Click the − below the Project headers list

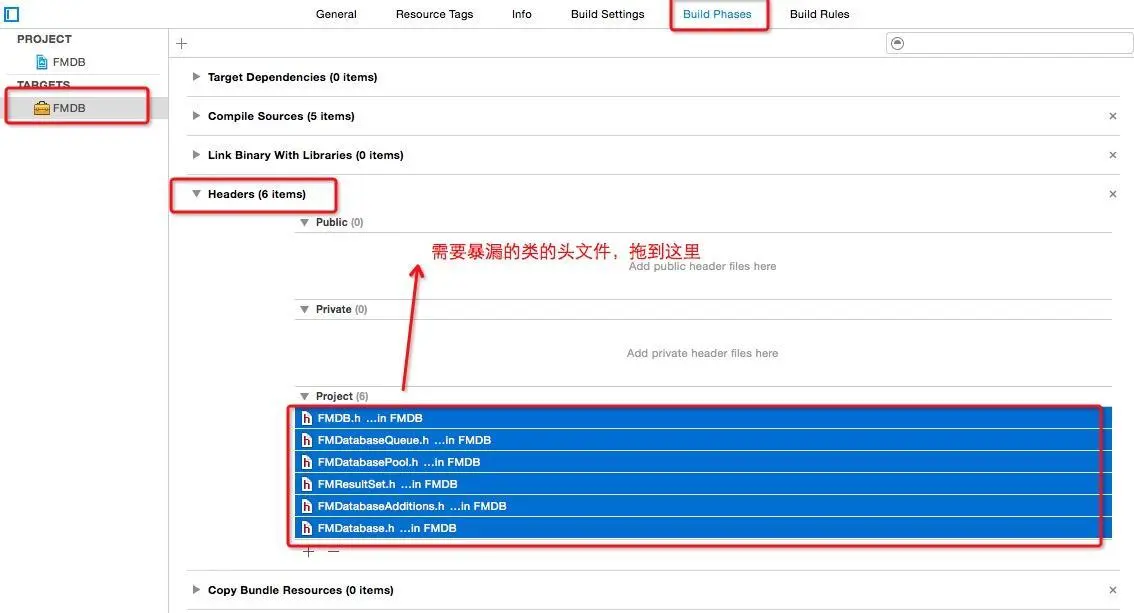pos(333,550)
